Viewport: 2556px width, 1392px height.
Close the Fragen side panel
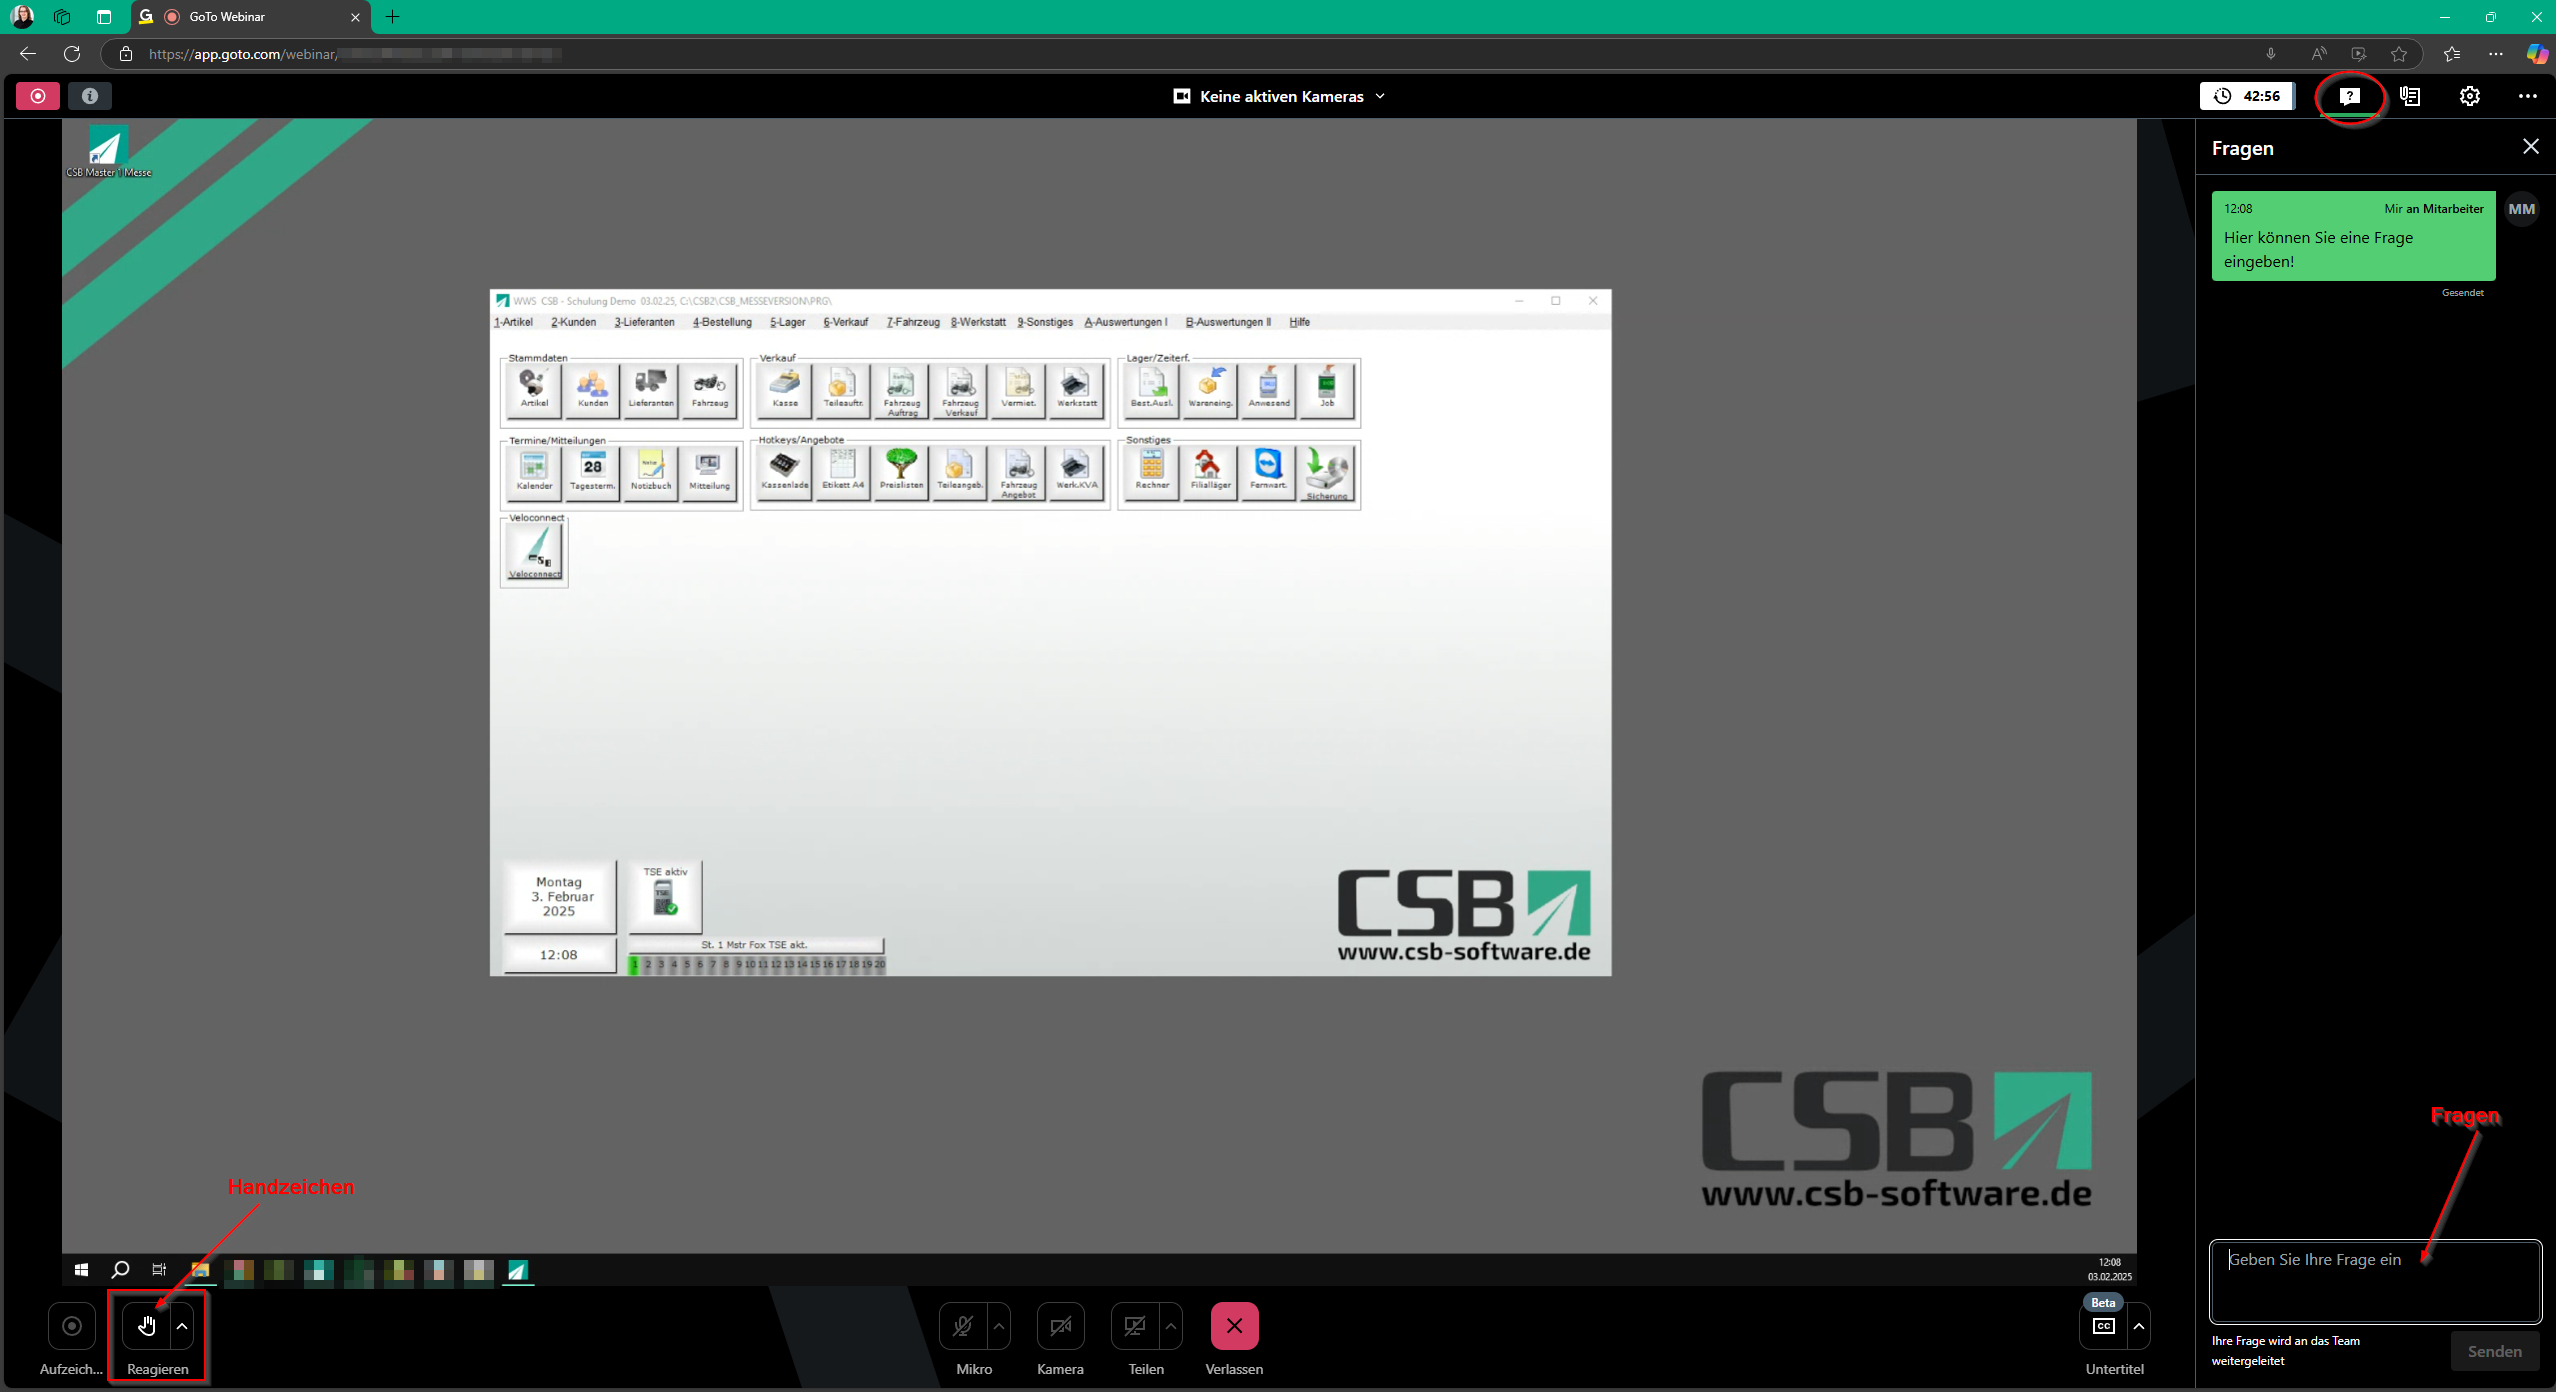point(2530,147)
